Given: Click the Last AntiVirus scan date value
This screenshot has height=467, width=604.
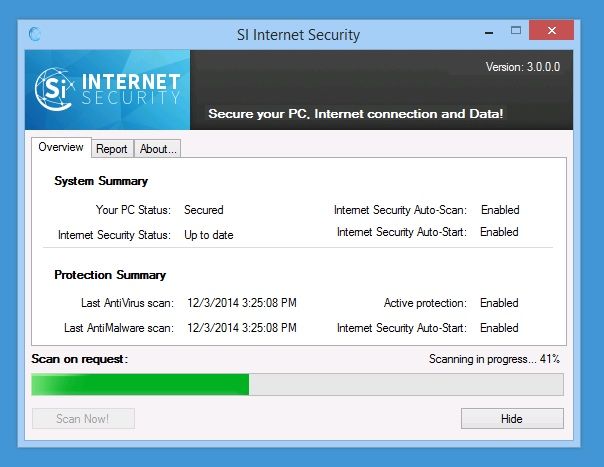Looking at the screenshot, I should pyautogui.click(x=242, y=303).
